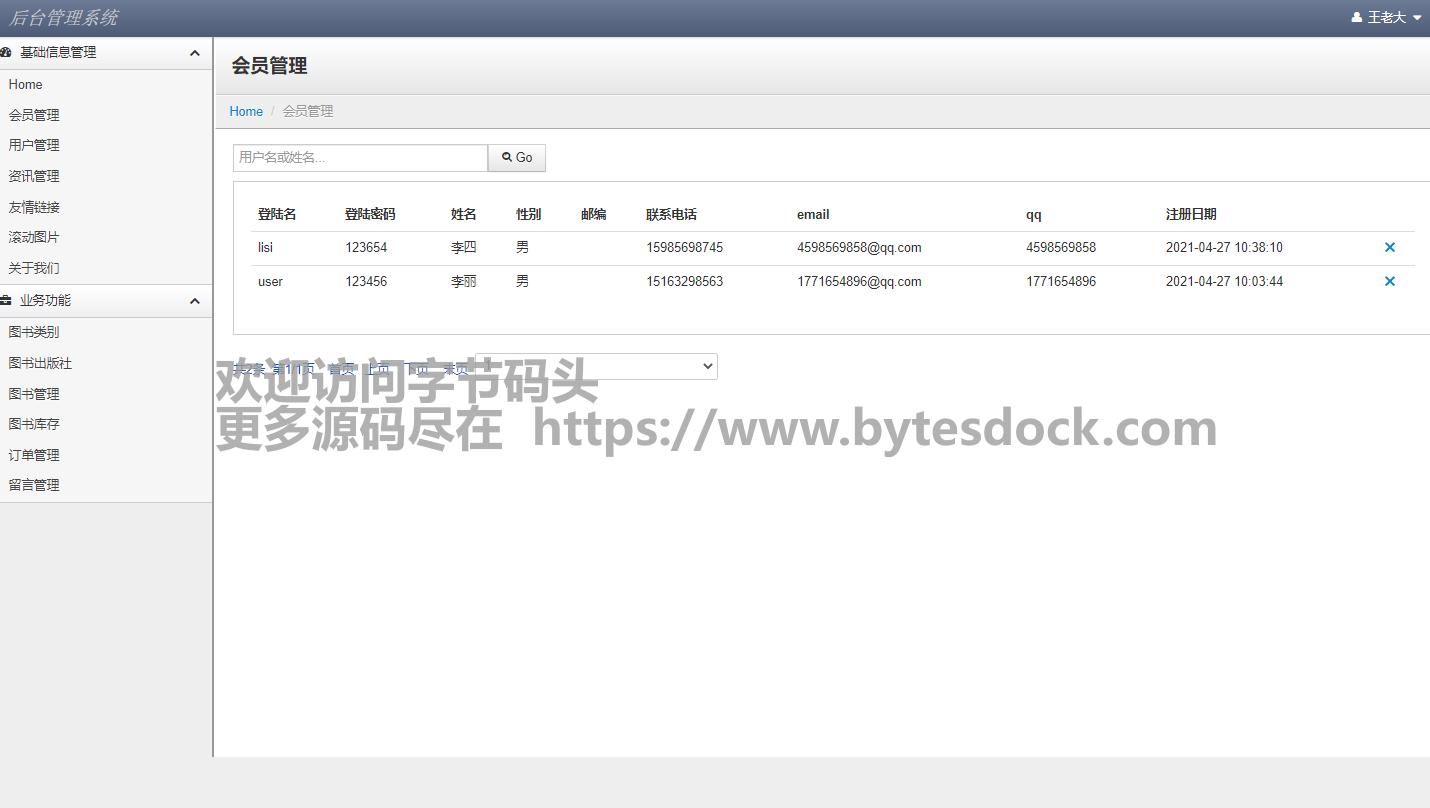Click the briefcase icon beside 业务功能
Image resolution: width=1430 pixels, height=808 pixels.
click(x=6, y=301)
